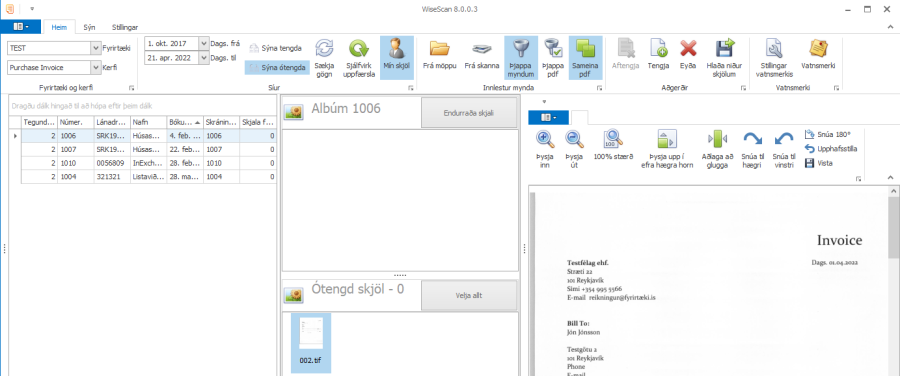This screenshot has width=900, height=376.
Task: Click the Endurraða skjali button
Action: pyautogui.click(x=469, y=113)
